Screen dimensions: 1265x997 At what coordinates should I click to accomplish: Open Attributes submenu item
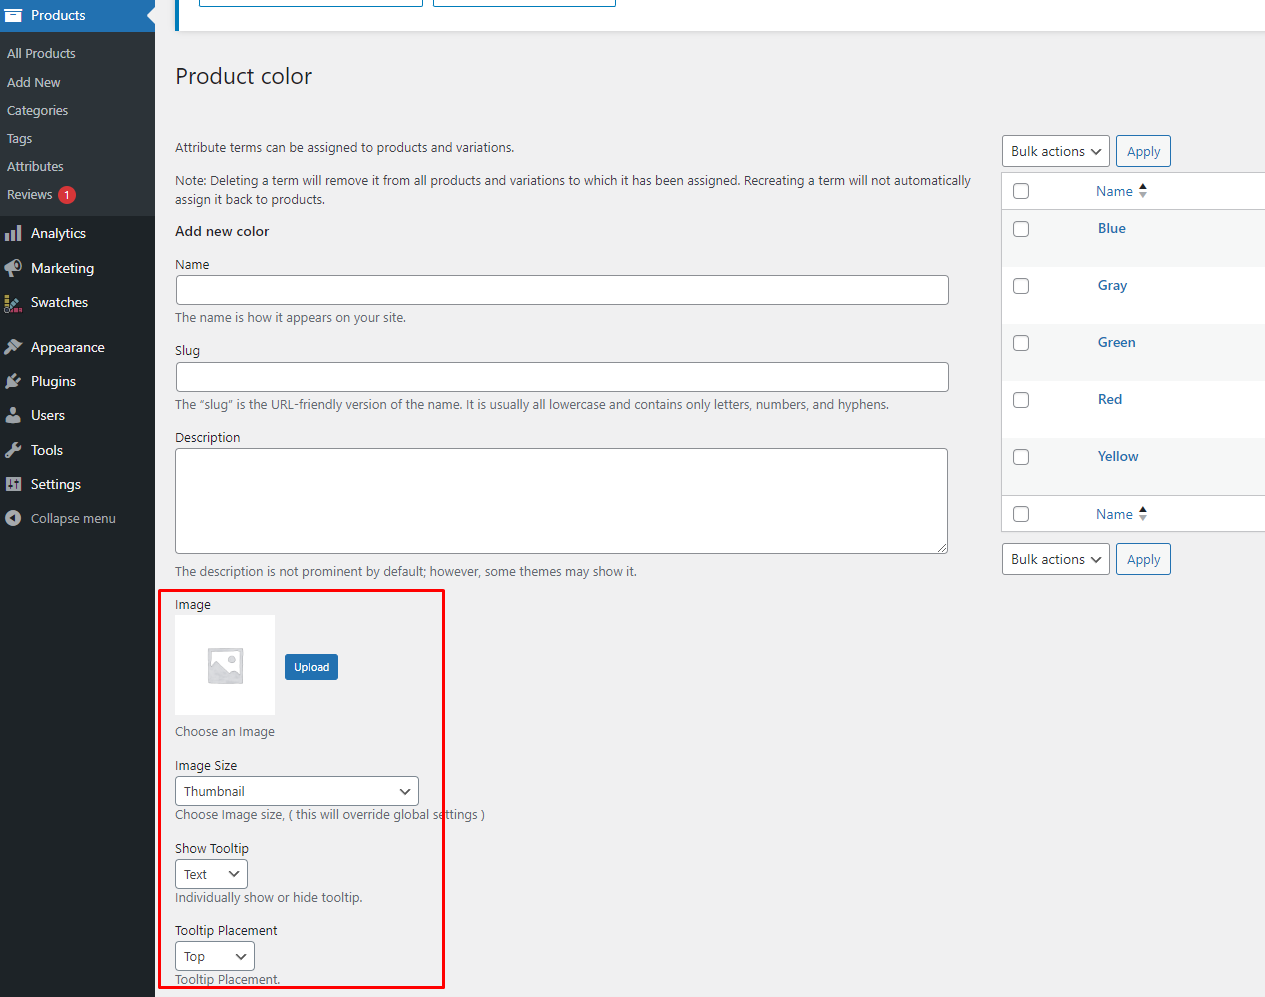(x=35, y=166)
